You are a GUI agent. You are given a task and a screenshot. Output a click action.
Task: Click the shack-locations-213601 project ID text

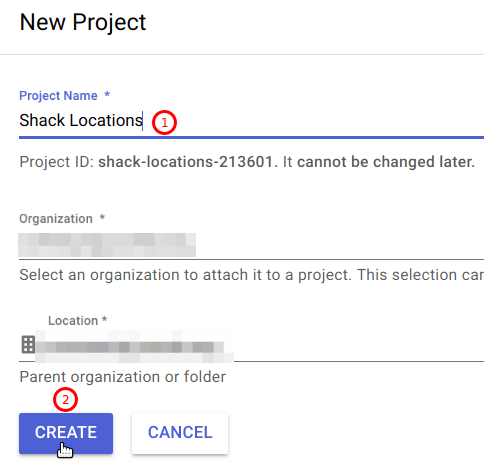coord(188,162)
